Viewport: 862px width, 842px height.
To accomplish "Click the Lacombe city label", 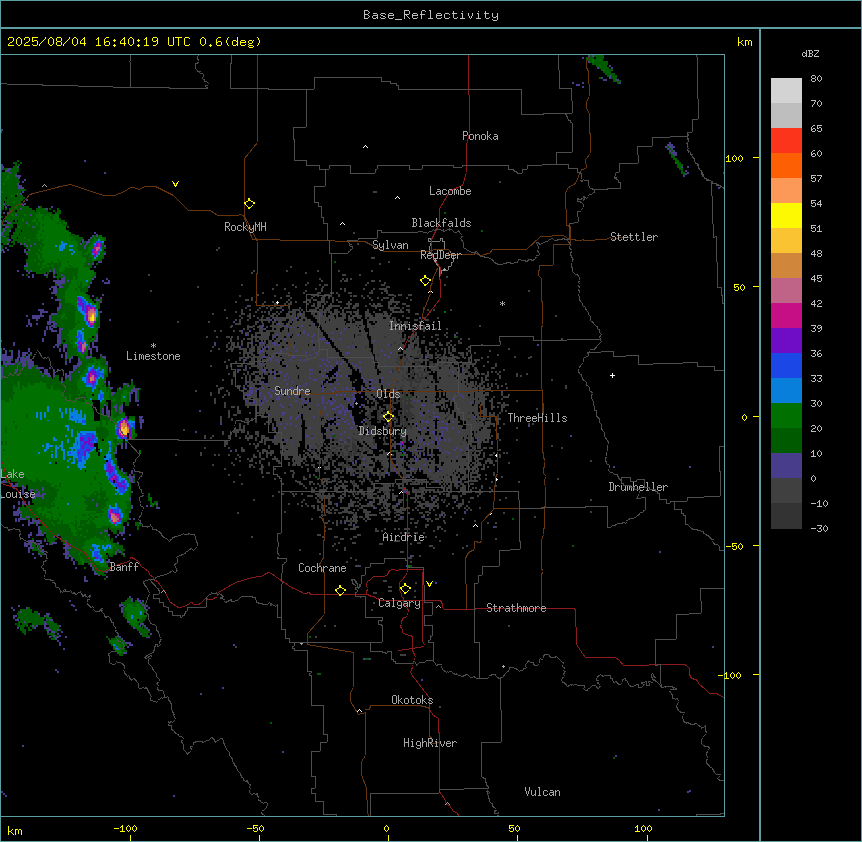I will pos(450,191).
